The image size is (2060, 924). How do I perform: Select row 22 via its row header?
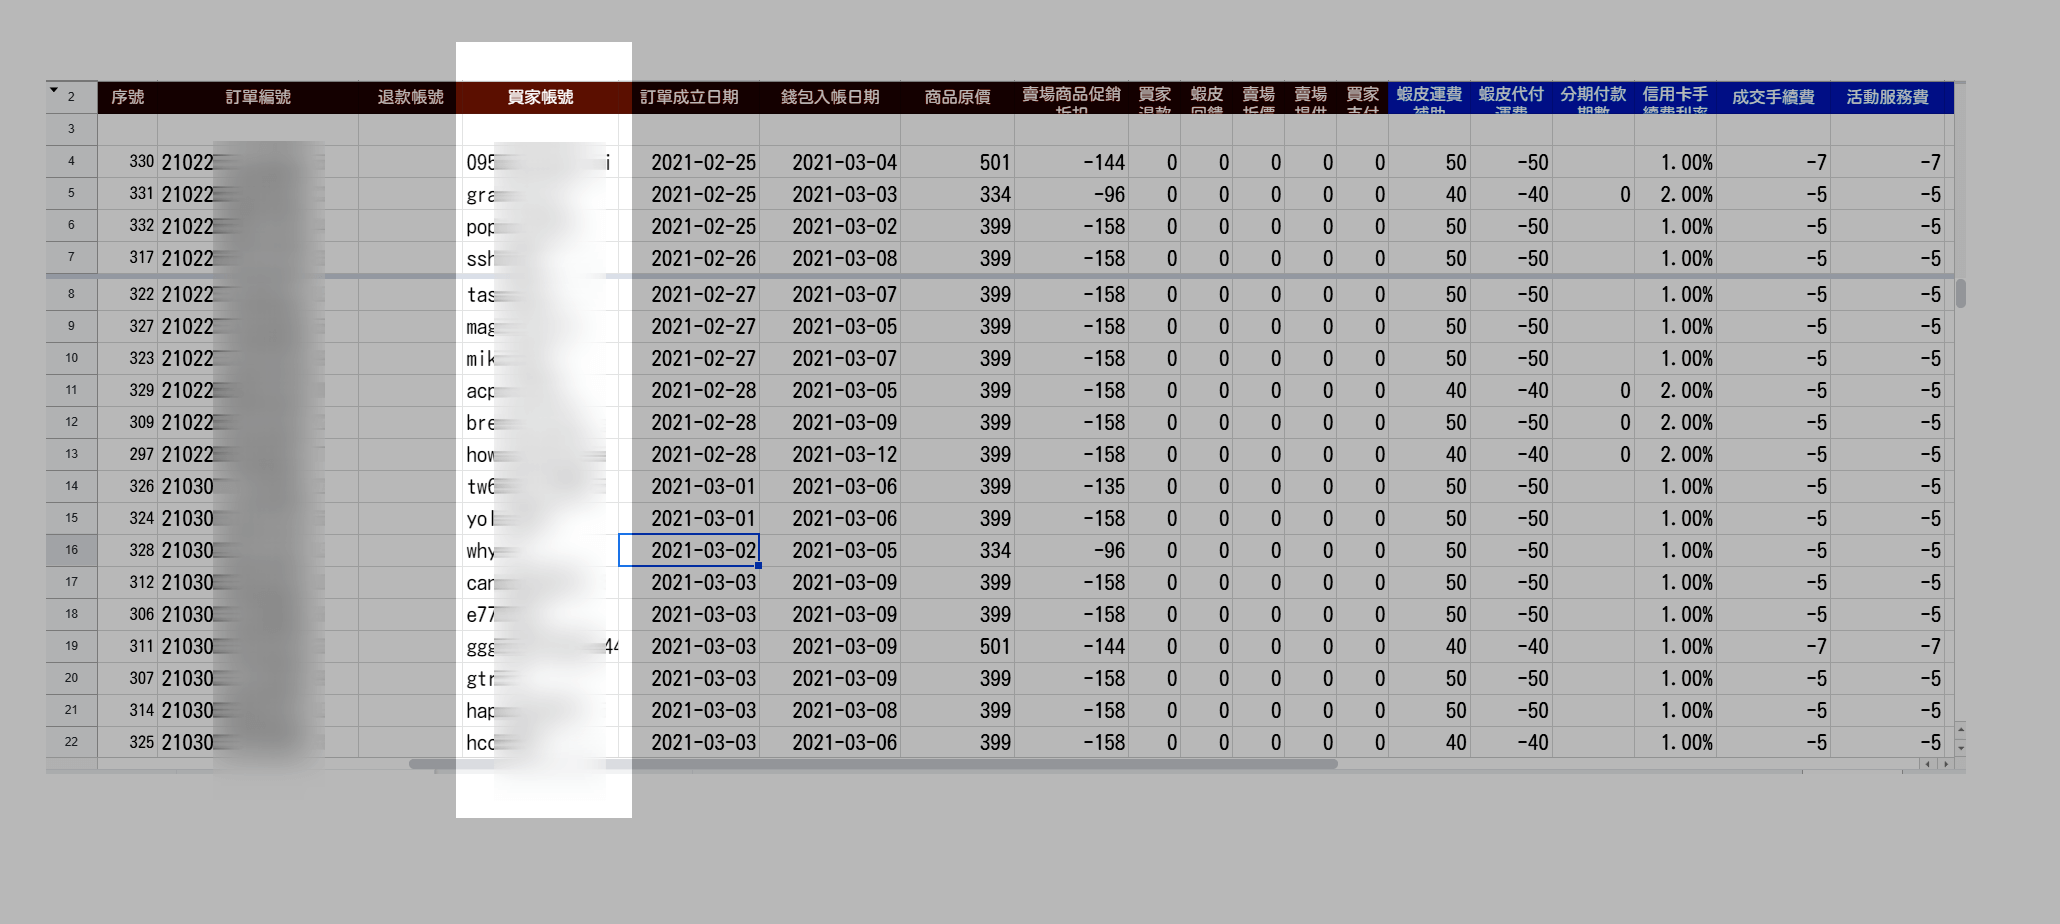coord(71,742)
